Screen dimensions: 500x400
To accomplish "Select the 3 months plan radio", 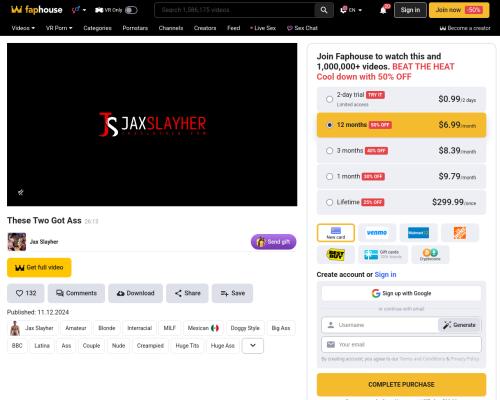I will (x=329, y=151).
